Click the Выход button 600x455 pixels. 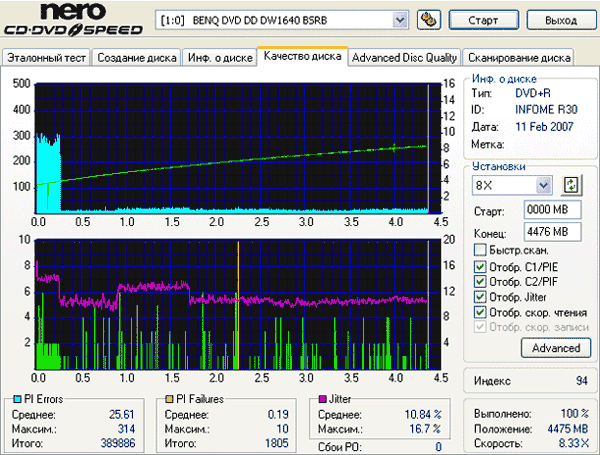click(x=561, y=20)
